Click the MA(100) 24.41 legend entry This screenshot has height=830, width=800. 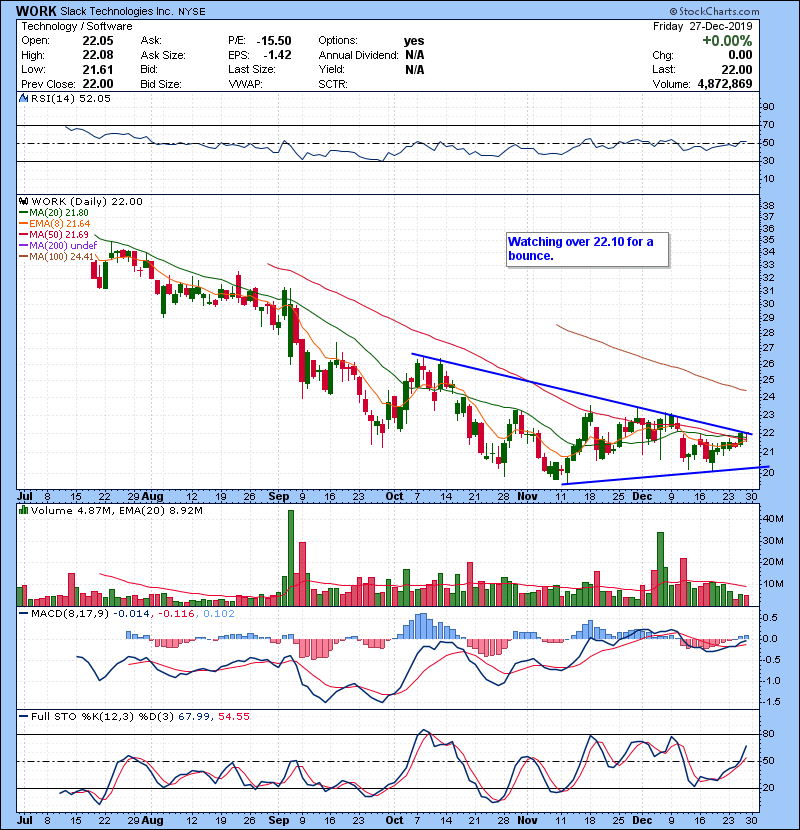pos(57,257)
